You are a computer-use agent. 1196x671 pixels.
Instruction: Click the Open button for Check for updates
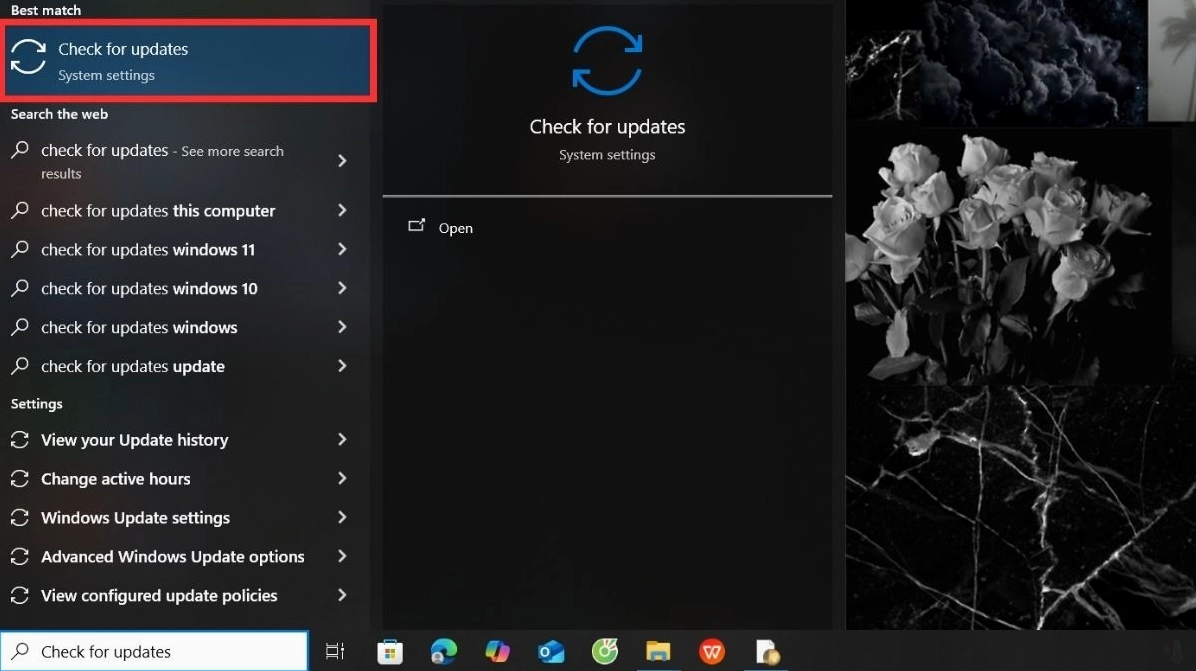pyautogui.click(x=455, y=228)
